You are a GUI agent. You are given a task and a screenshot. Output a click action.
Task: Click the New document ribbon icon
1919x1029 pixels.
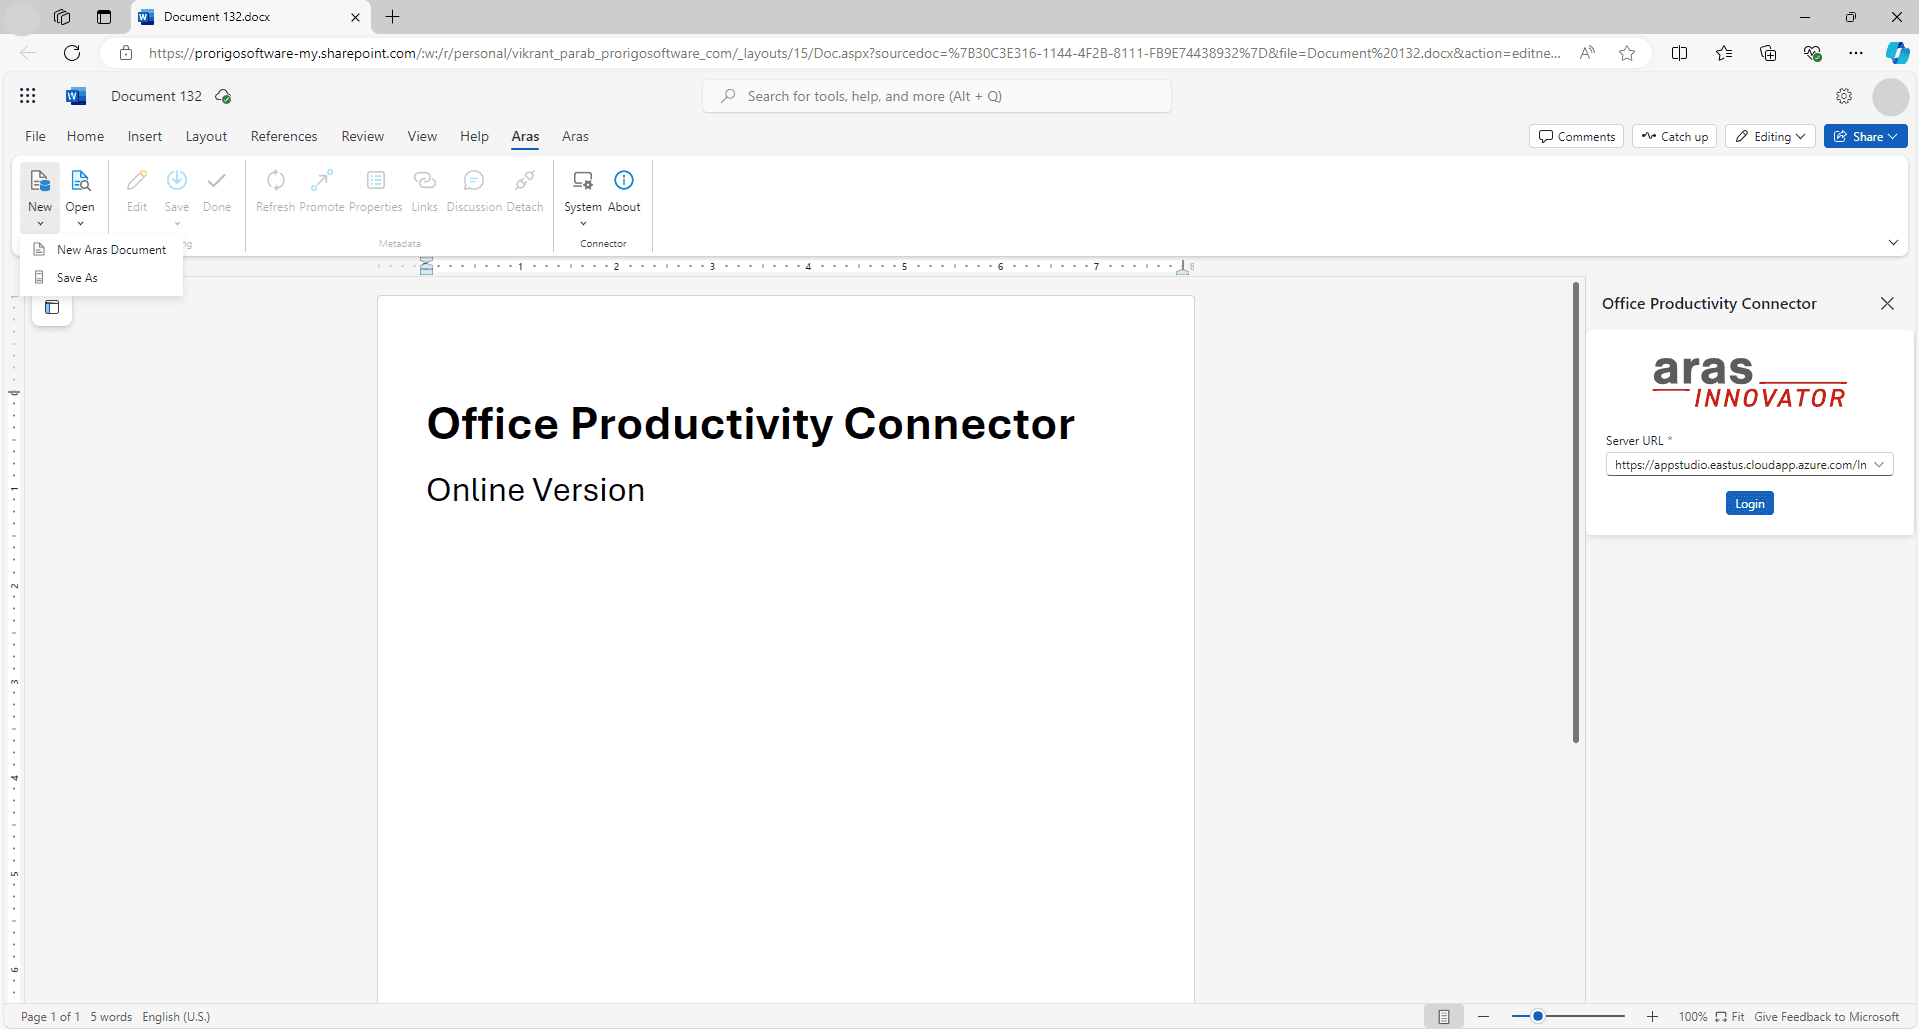(x=40, y=181)
